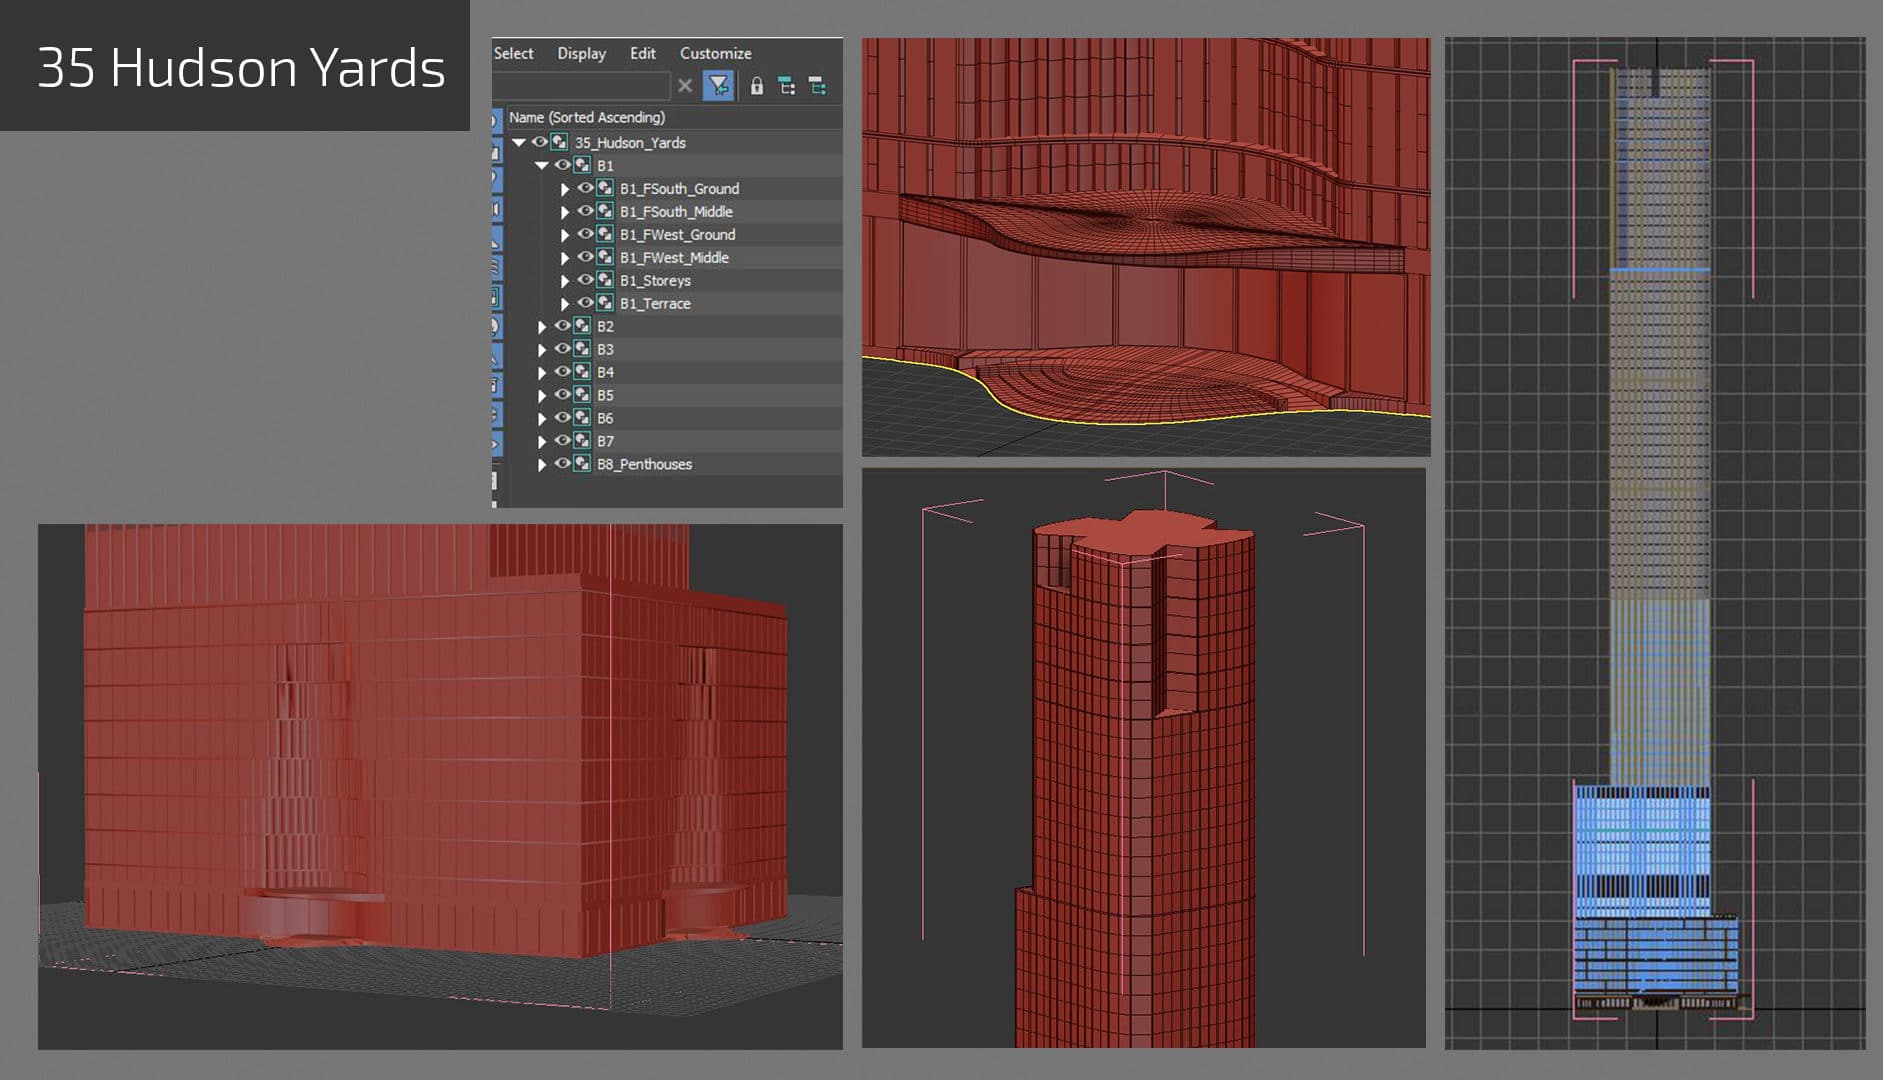Select the B5 label
1883x1080 pixels.
605,396
